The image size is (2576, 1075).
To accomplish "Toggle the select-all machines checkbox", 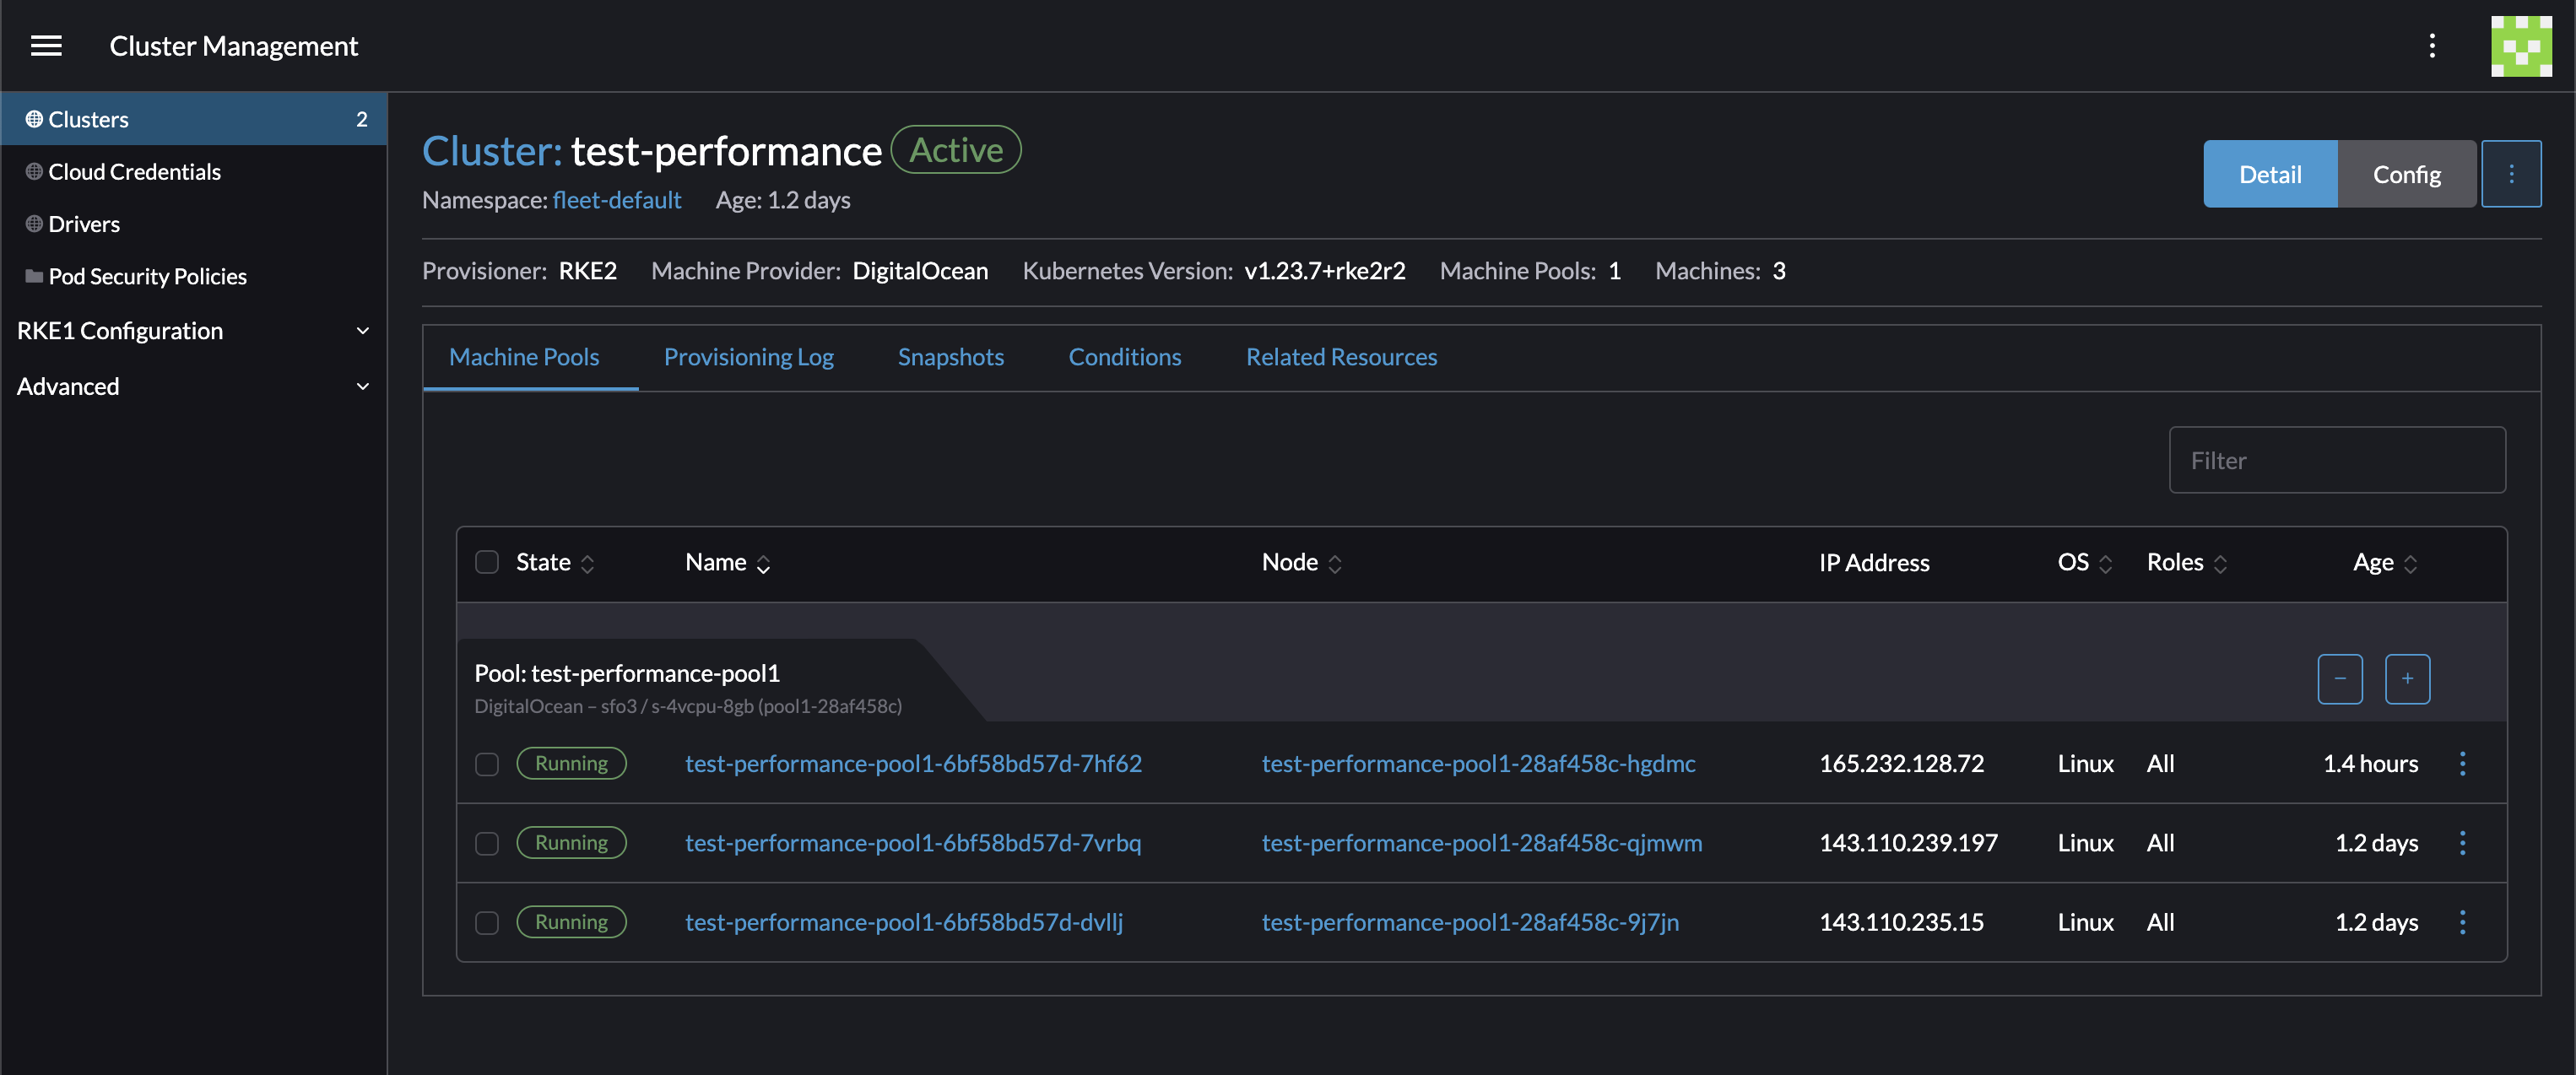I will coord(486,559).
